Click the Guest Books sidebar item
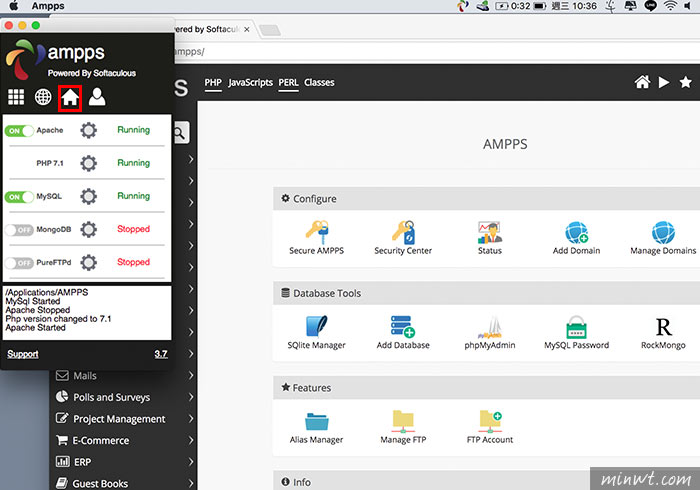This screenshot has width=700, height=490. (124, 483)
